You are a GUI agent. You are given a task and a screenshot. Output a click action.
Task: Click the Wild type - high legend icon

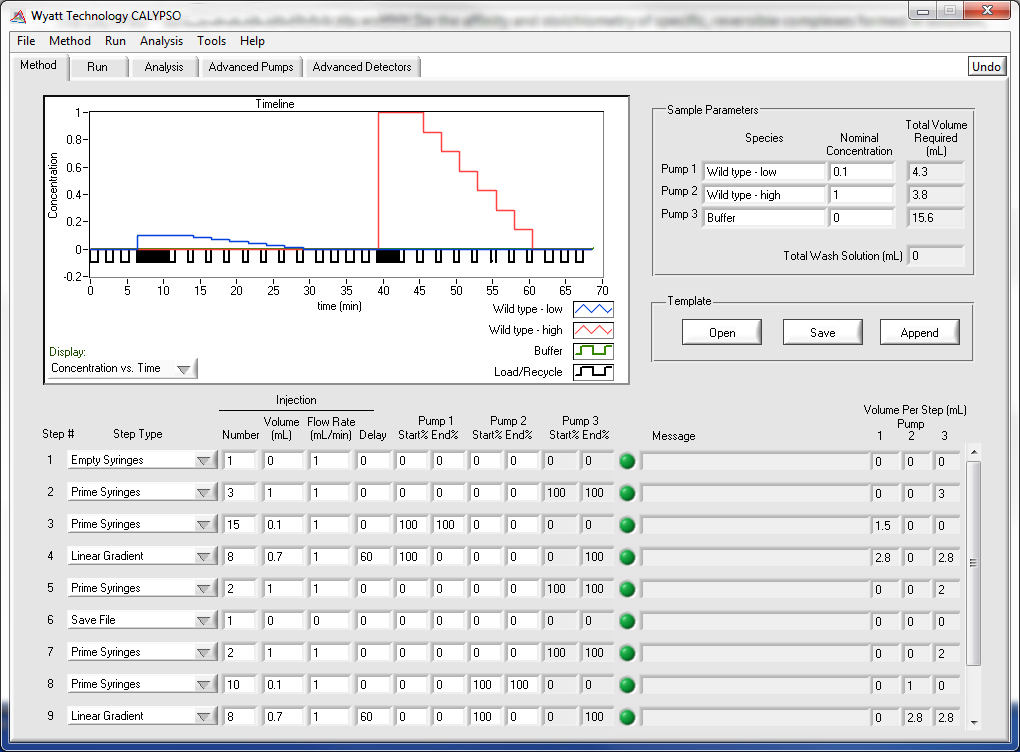point(593,331)
